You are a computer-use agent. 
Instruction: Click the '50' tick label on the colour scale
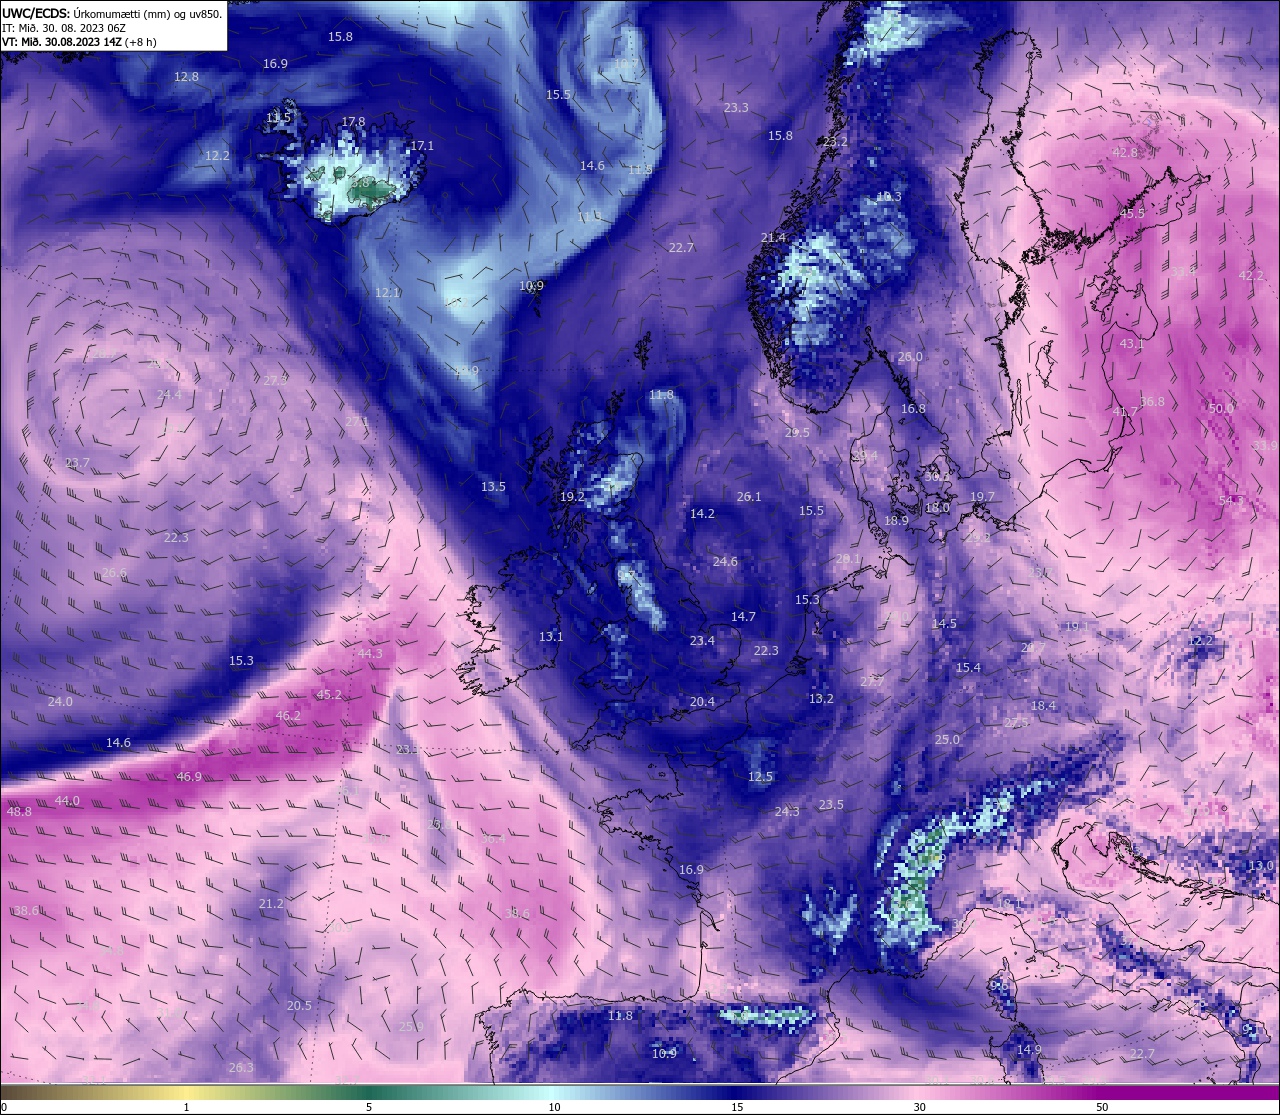pyautogui.click(x=1101, y=1107)
